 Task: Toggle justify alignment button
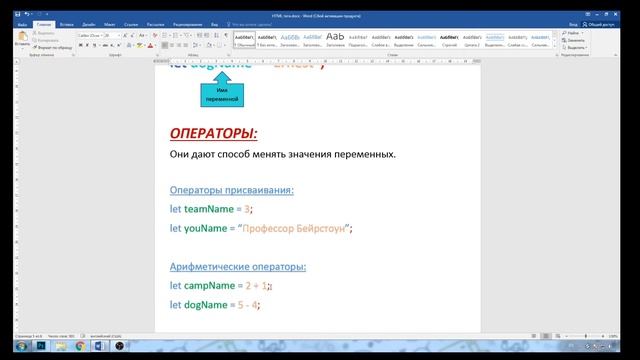[186, 45]
